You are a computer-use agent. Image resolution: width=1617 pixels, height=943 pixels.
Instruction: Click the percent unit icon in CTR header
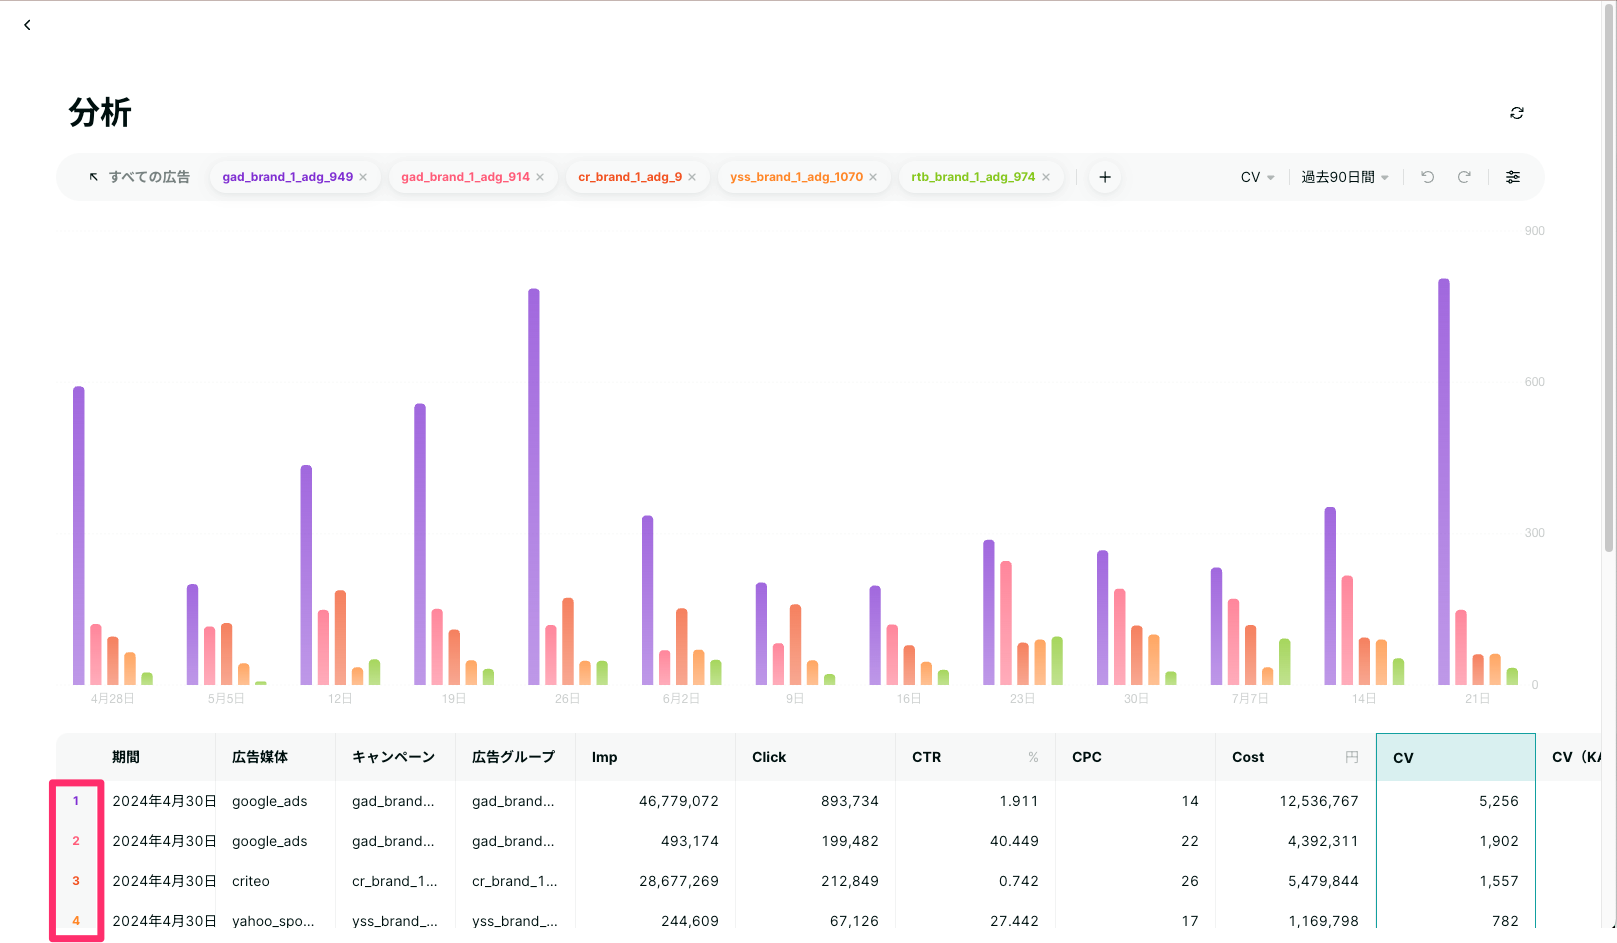tap(1033, 757)
